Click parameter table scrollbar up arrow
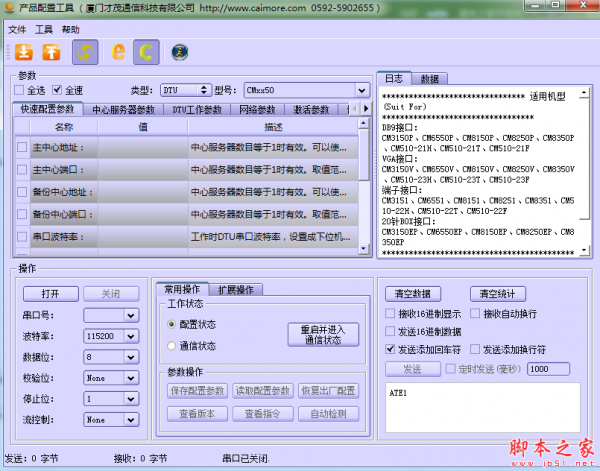 pyautogui.click(x=364, y=123)
